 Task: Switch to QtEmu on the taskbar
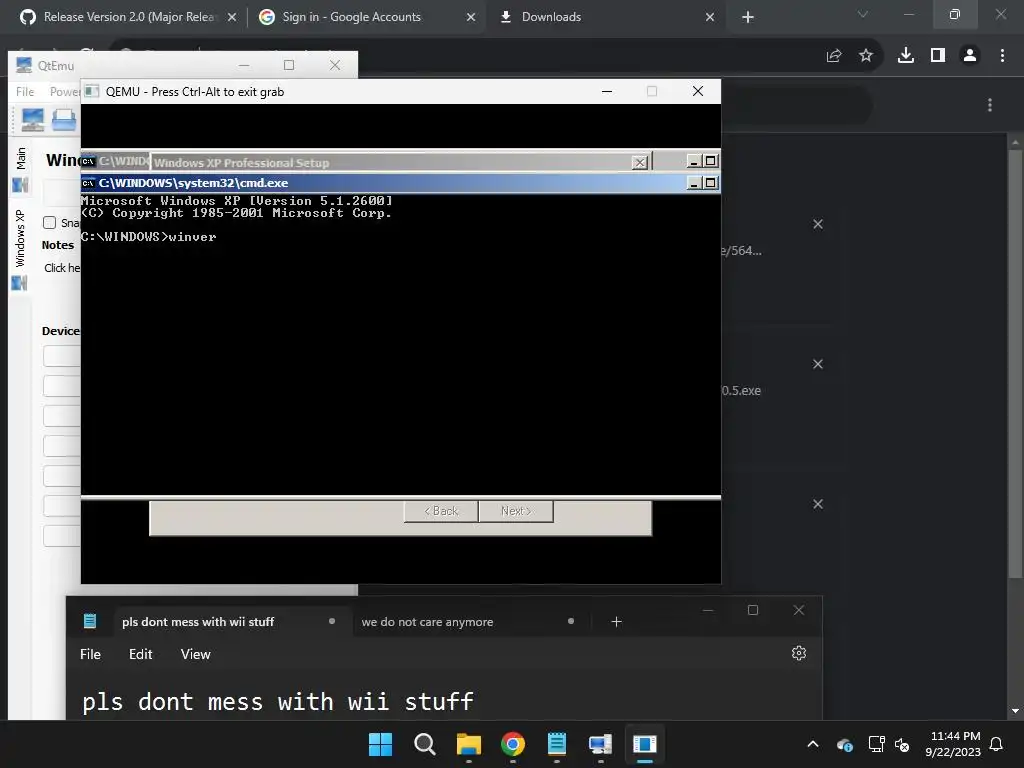[600, 744]
